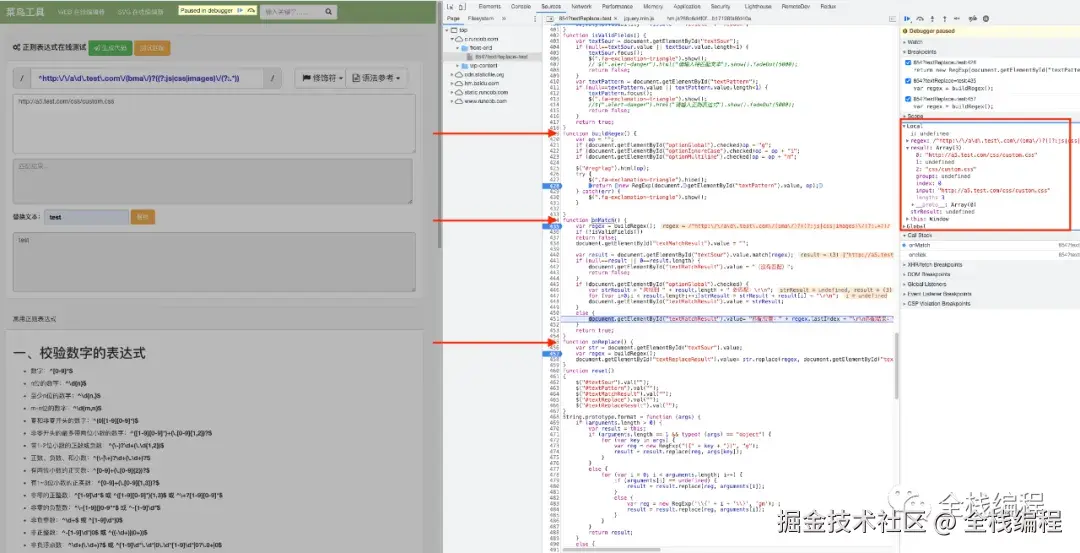Step over next function call
This screenshot has height=553, width=1080.
tap(920, 19)
